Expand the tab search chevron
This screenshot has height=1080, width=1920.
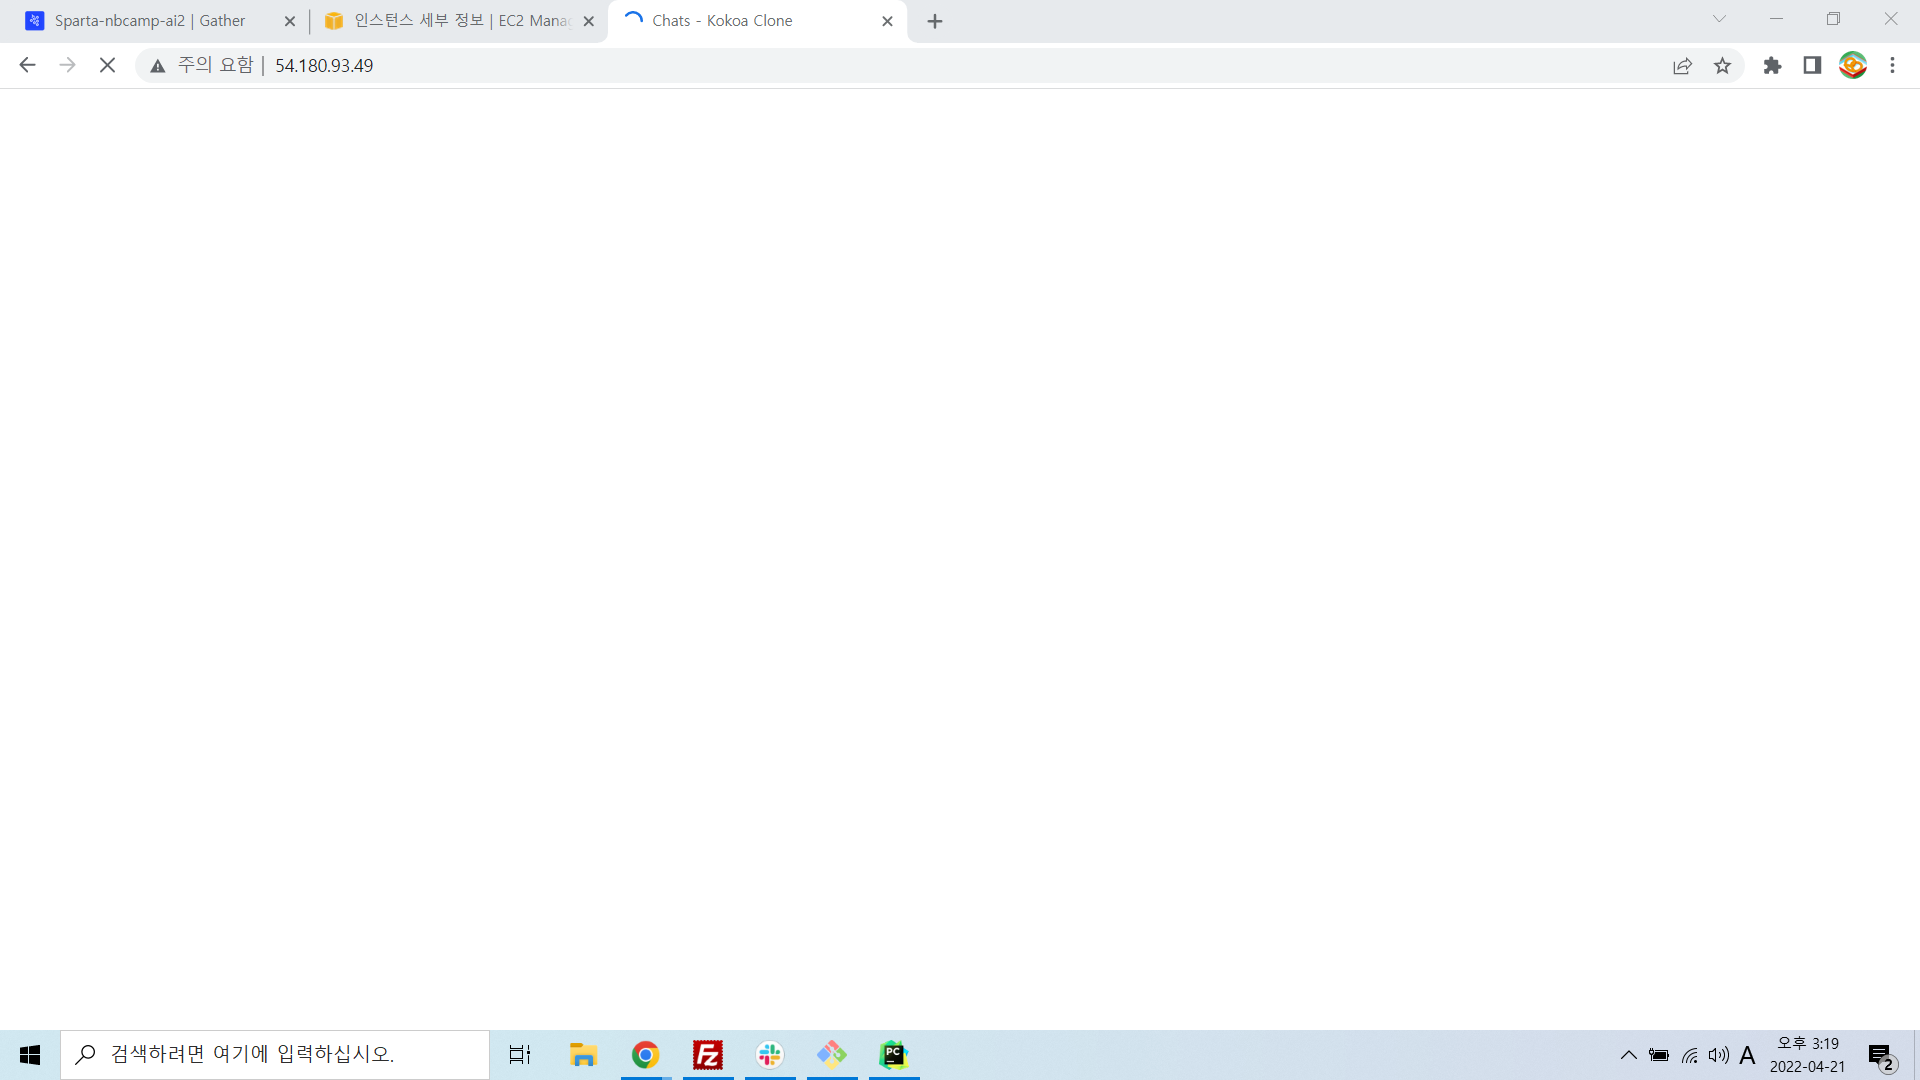pyautogui.click(x=1719, y=19)
